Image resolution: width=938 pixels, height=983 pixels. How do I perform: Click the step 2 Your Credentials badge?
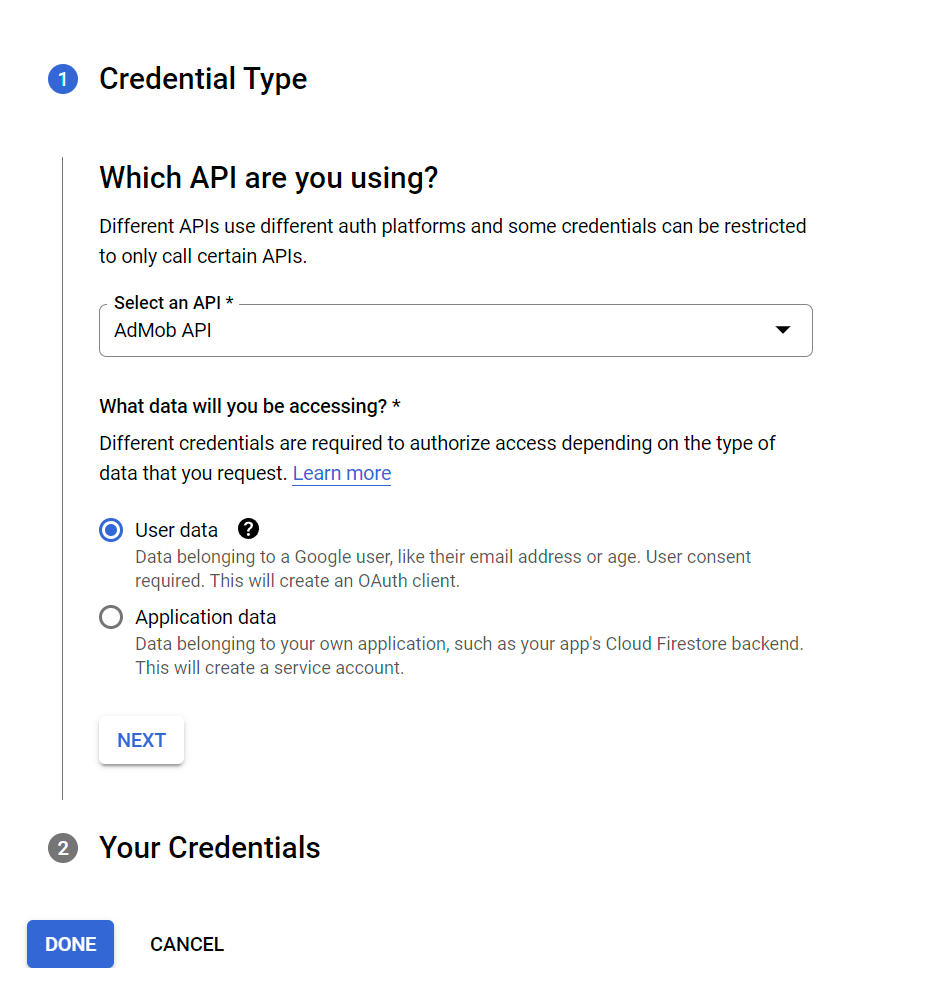[x=62, y=847]
